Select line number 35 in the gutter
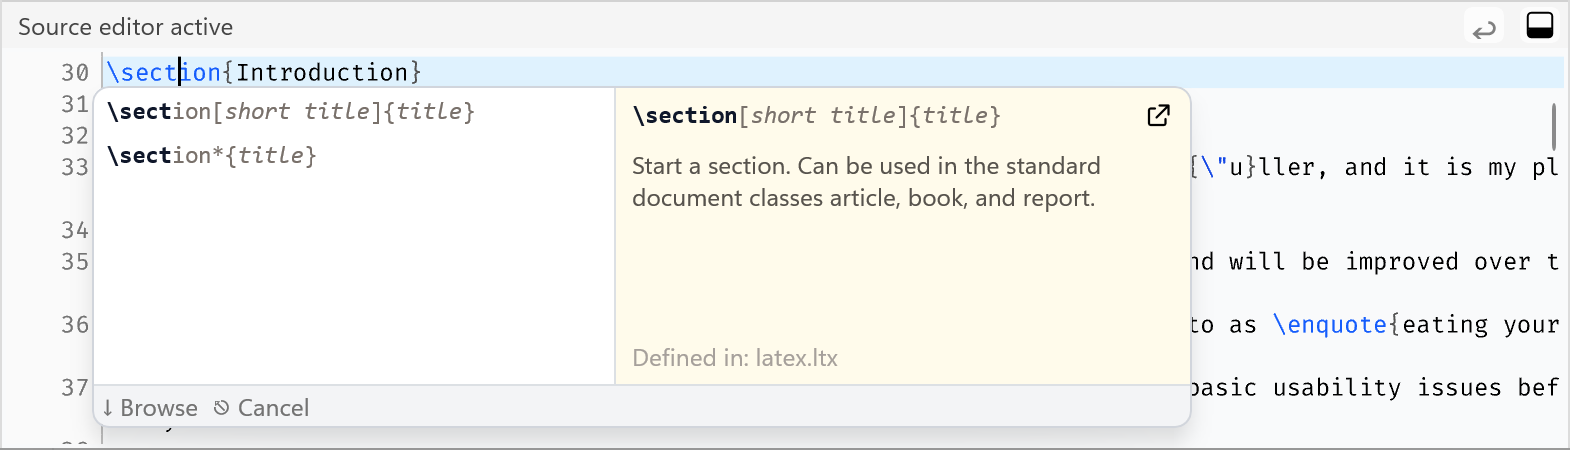Screen dimensions: 1570x450 coord(75,262)
